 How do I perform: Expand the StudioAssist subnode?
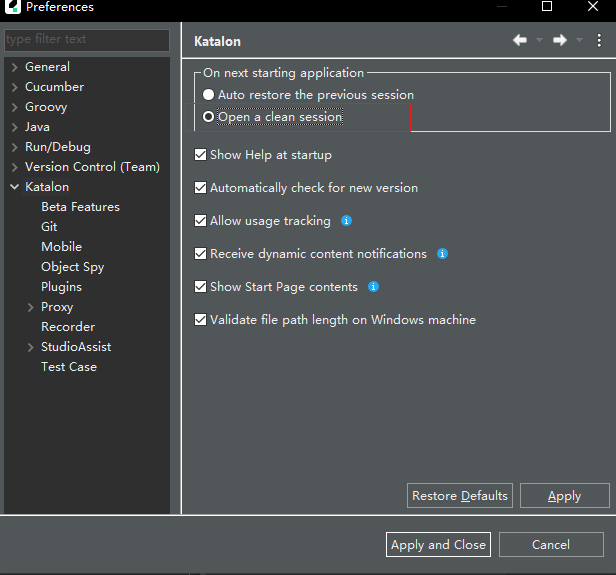click(31, 347)
